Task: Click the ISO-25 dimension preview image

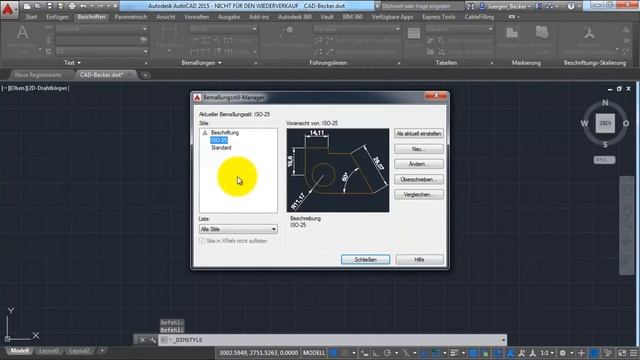Action: 338,170
